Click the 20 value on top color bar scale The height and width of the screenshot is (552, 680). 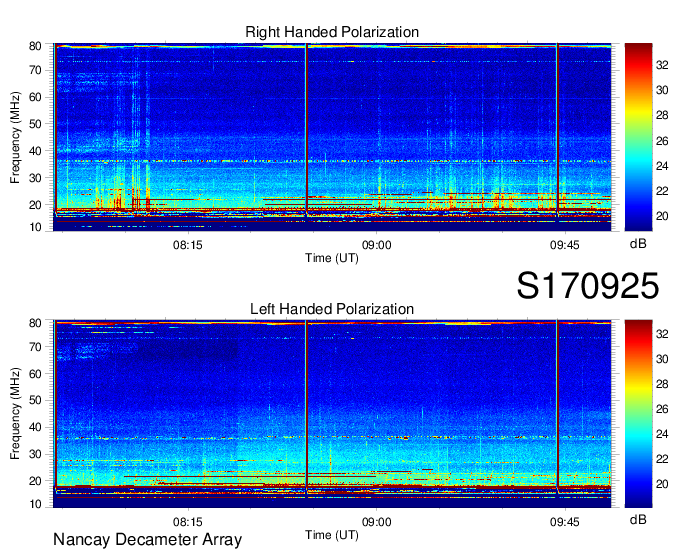pos(662,216)
